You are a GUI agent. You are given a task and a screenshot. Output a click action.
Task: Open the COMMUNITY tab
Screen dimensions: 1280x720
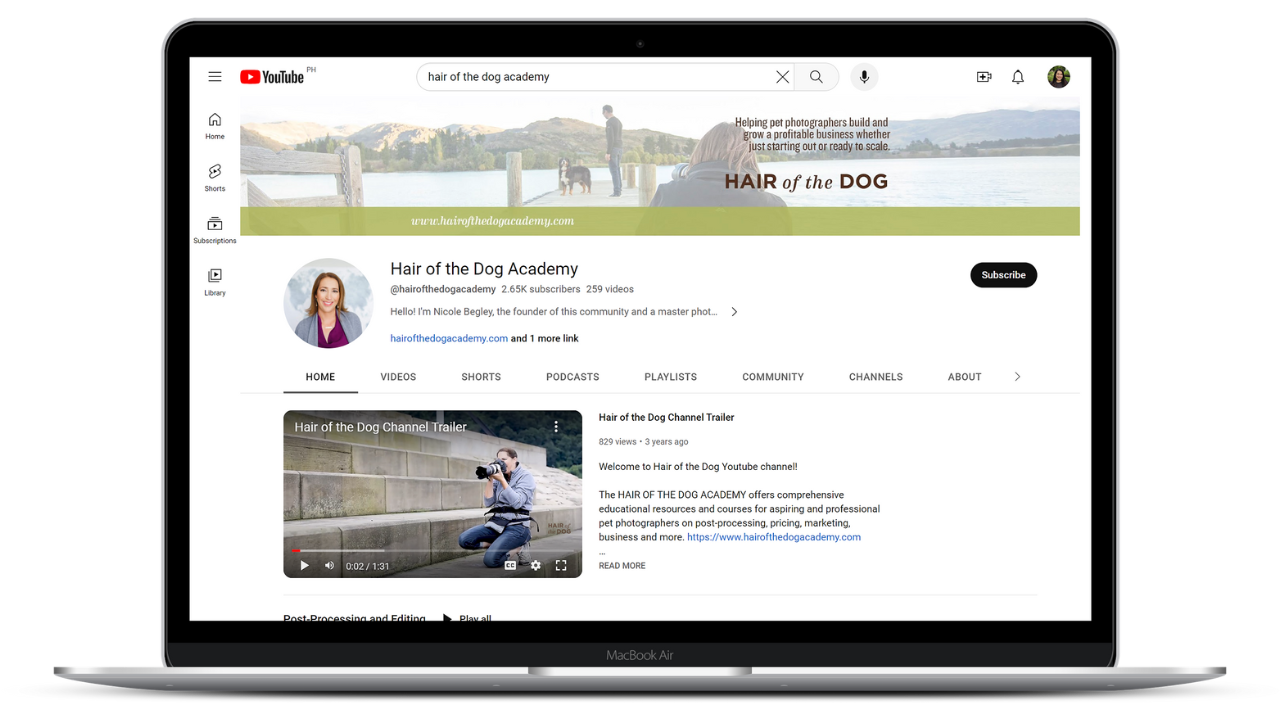click(x=773, y=377)
